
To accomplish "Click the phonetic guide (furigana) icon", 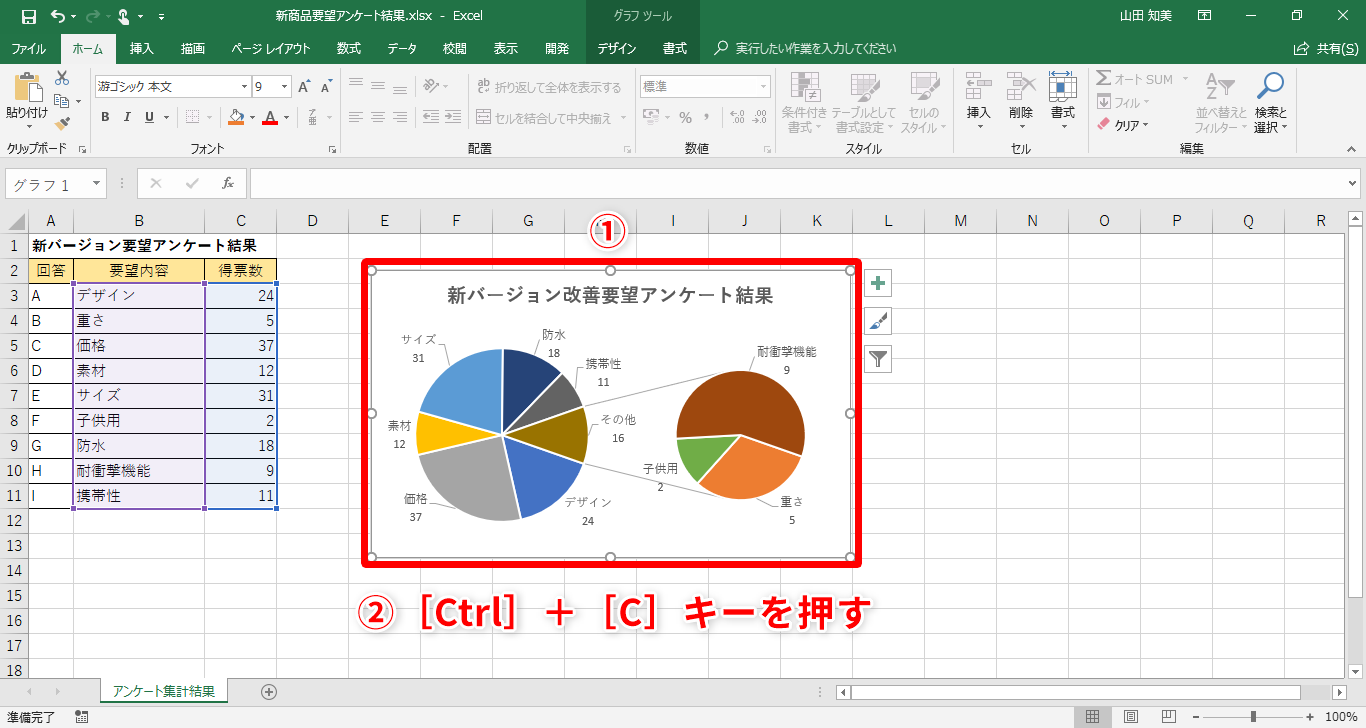I will [x=313, y=117].
